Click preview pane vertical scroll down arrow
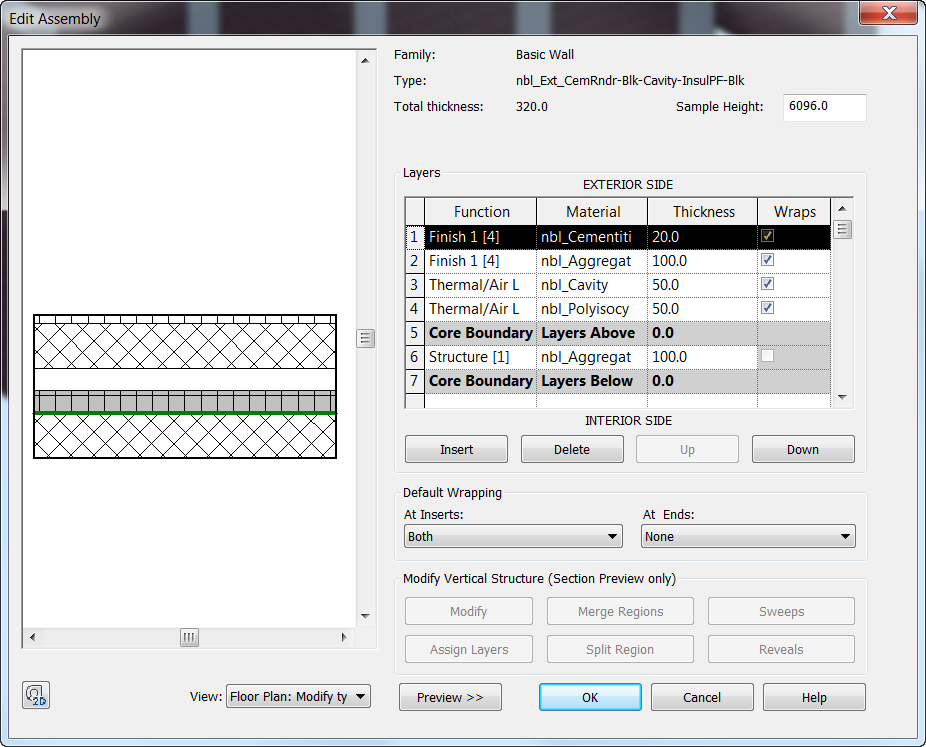This screenshot has width=926, height=747. pyautogui.click(x=365, y=616)
